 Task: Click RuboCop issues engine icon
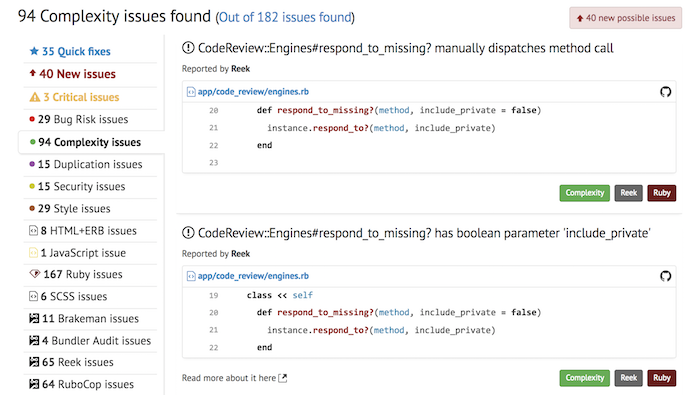coord(34,384)
